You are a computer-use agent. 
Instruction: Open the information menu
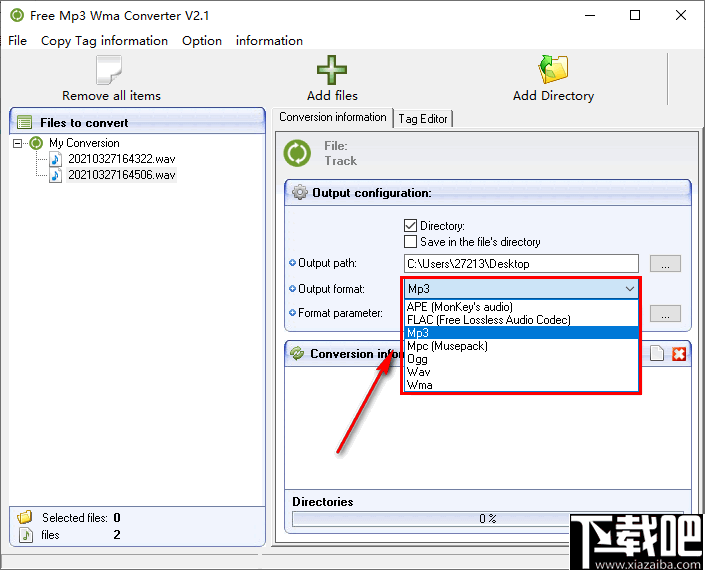coord(269,41)
